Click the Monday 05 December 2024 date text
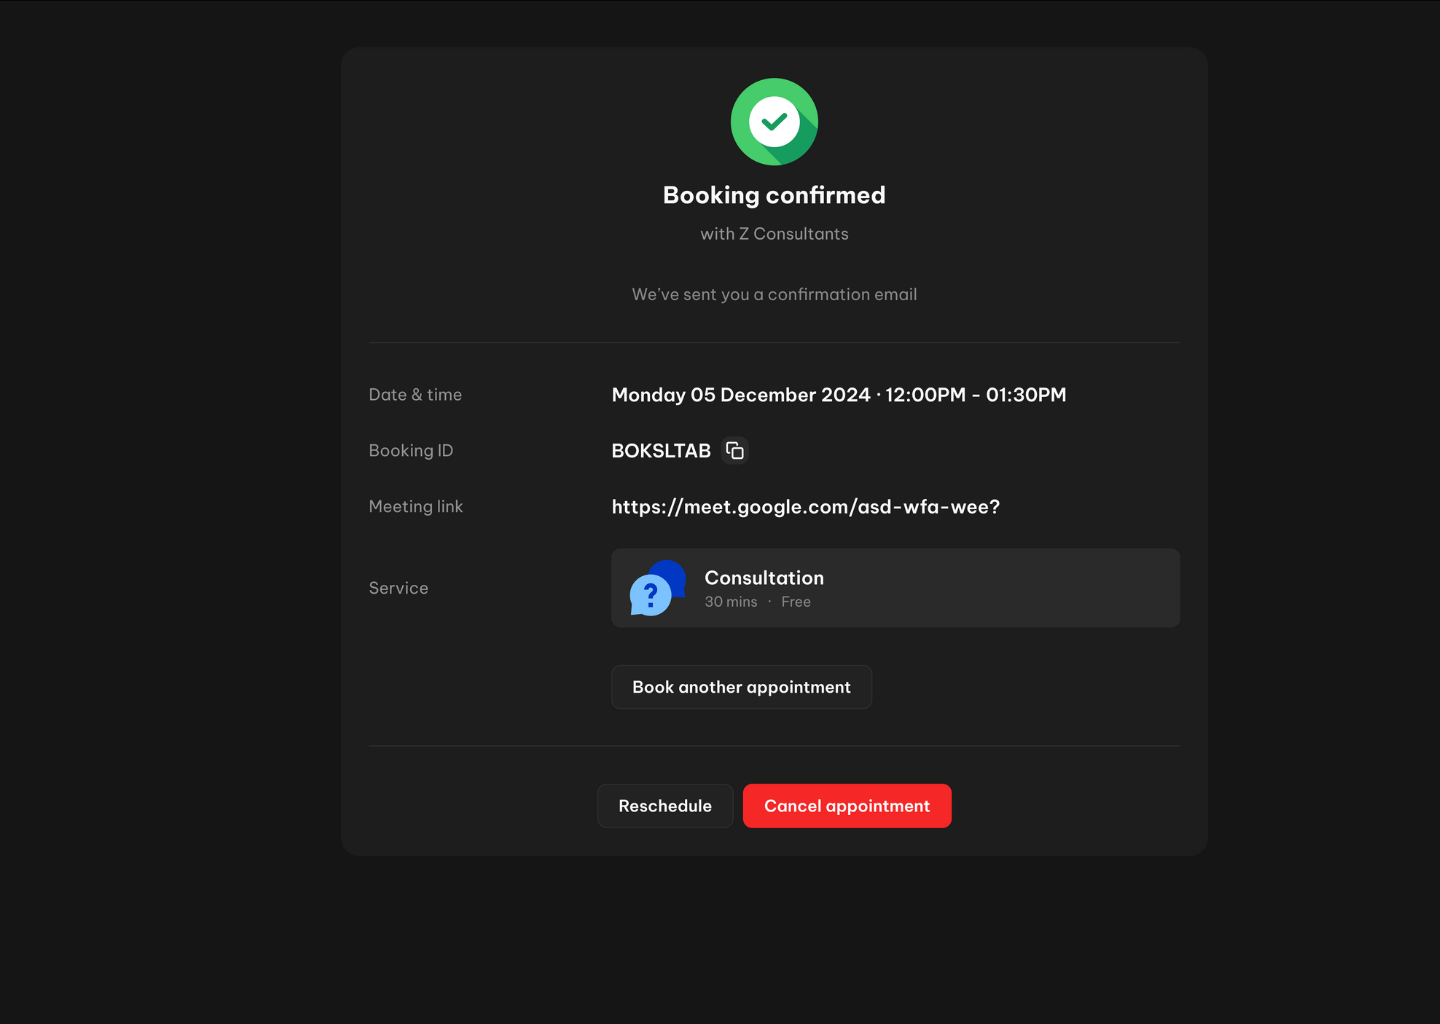1440x1024 pixels. tap(741, 395)
